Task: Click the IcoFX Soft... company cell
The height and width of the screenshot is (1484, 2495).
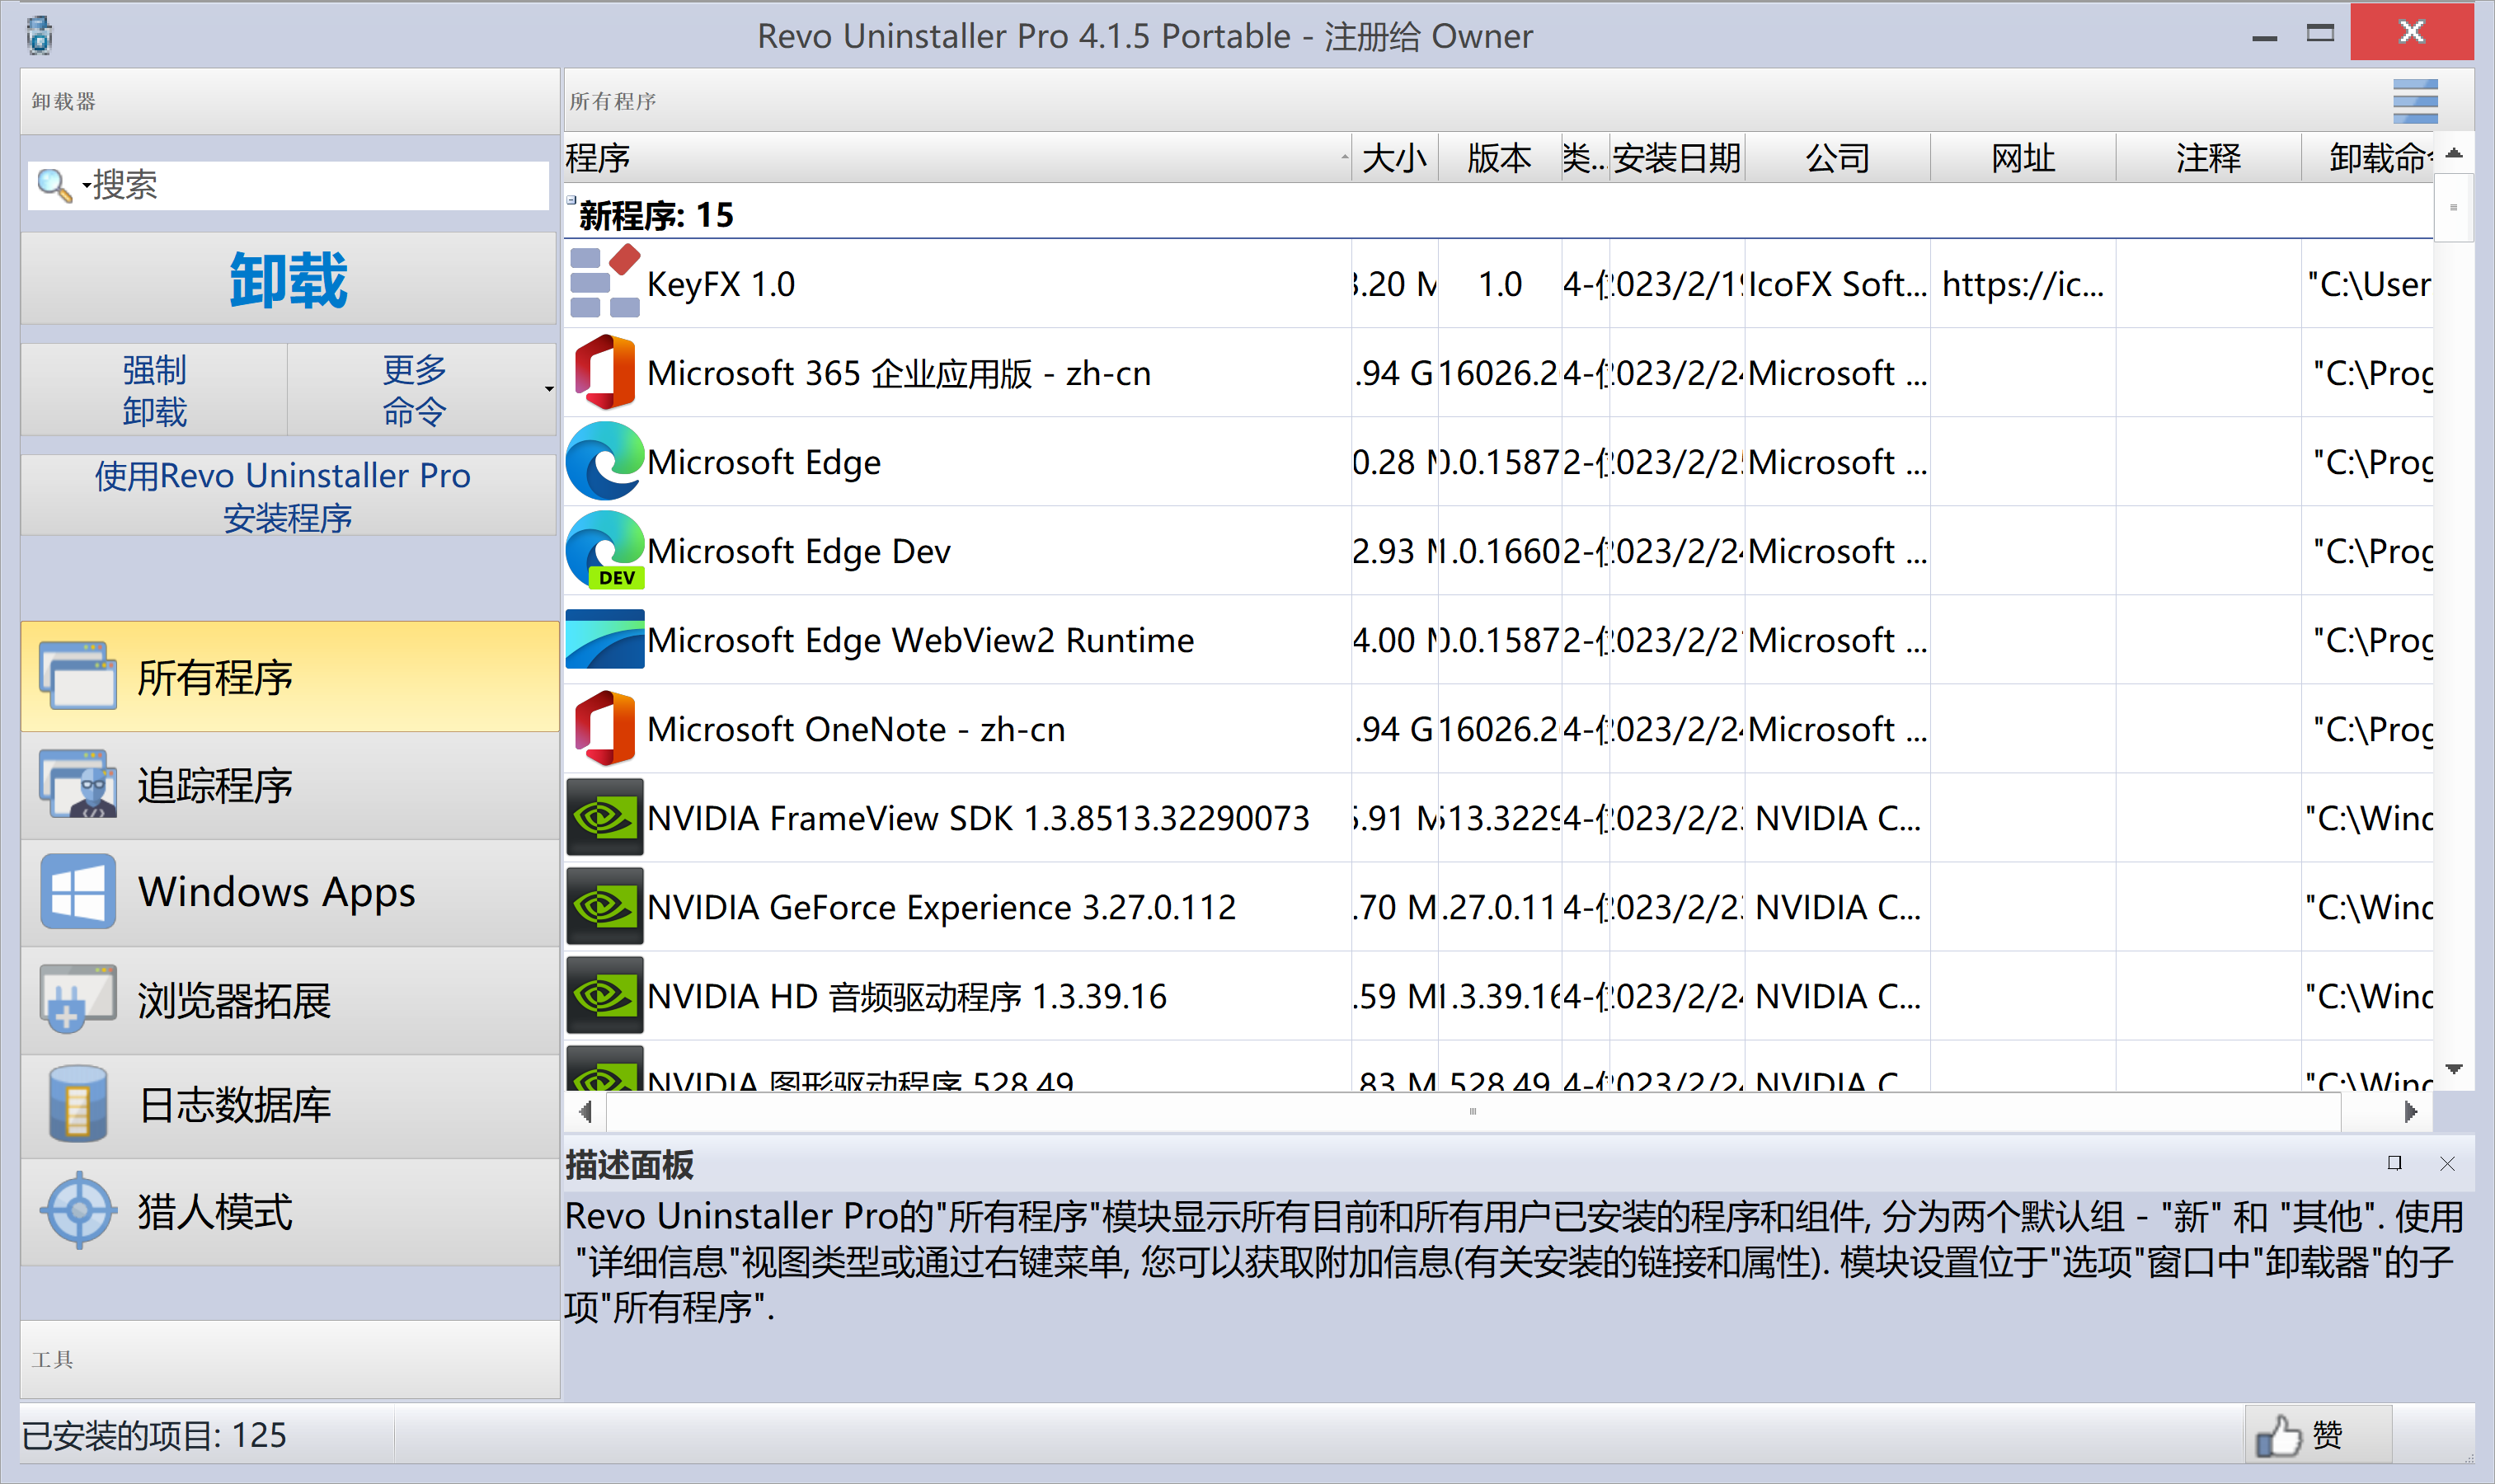Action: pos(1837,284)
